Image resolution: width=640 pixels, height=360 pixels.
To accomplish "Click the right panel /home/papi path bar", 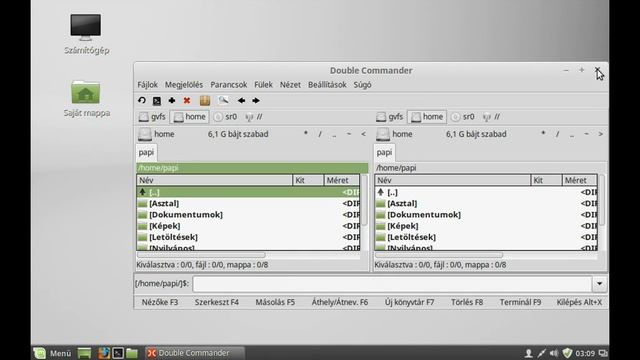I will 489,168.
